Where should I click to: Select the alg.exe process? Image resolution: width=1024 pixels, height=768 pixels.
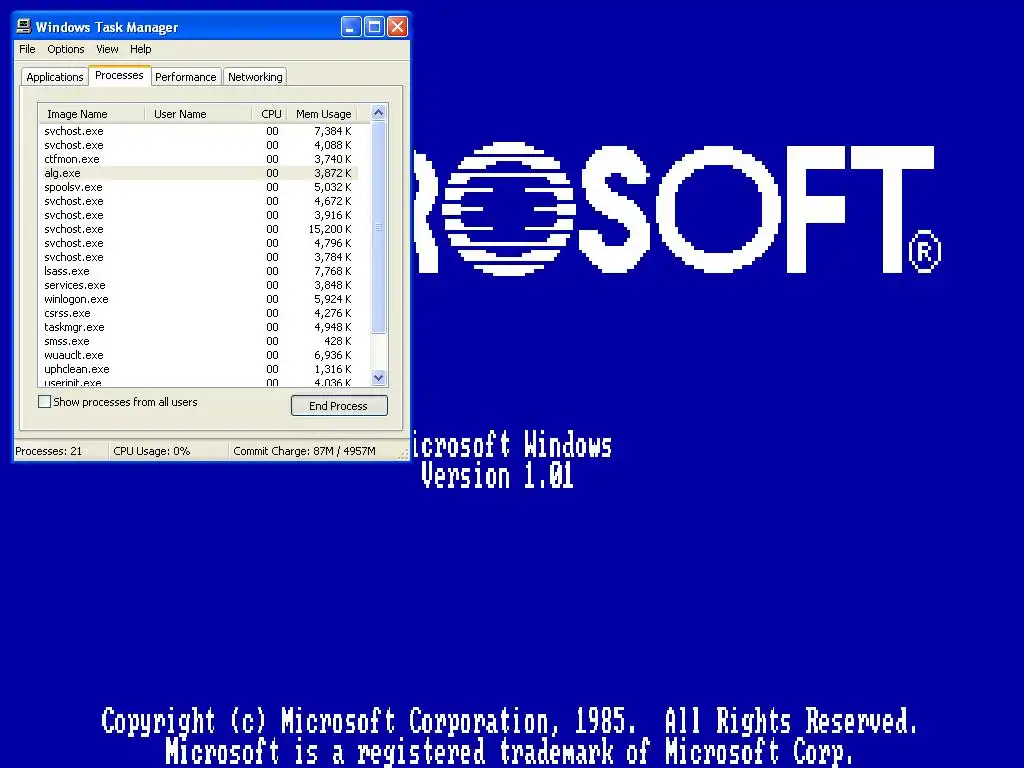pos(199,173)
